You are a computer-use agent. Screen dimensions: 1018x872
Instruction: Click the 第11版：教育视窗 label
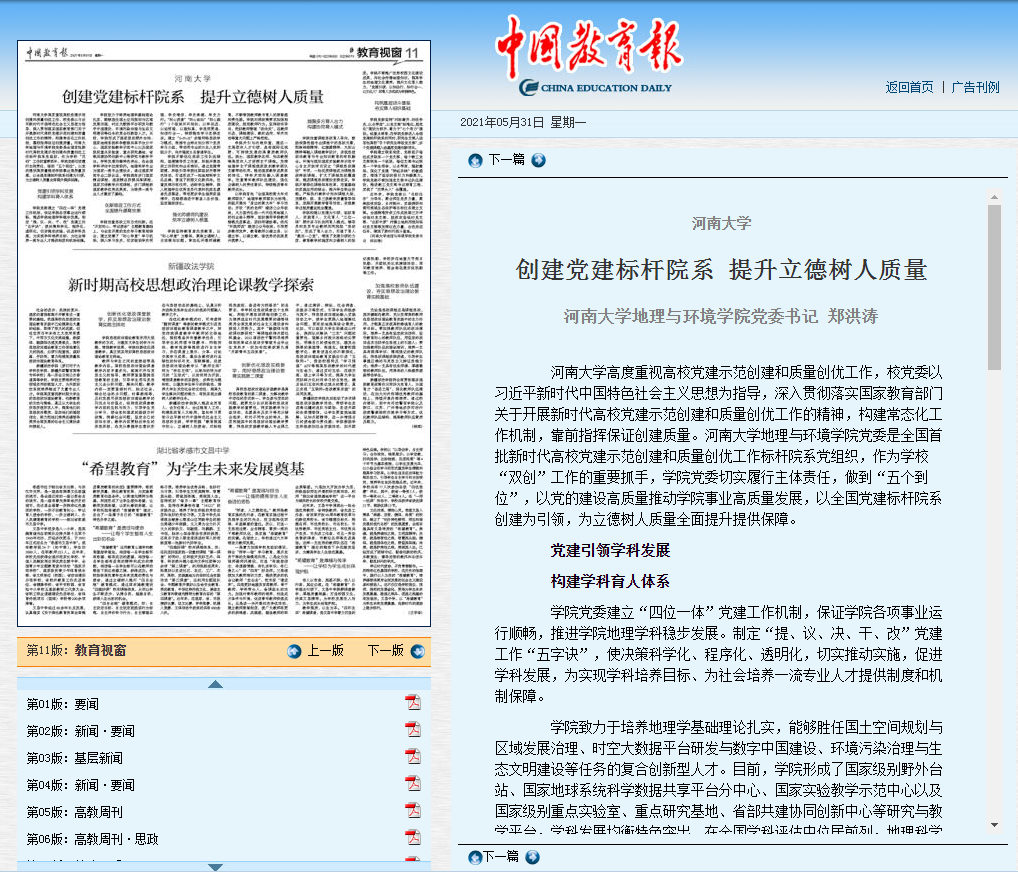coord(77,651)
